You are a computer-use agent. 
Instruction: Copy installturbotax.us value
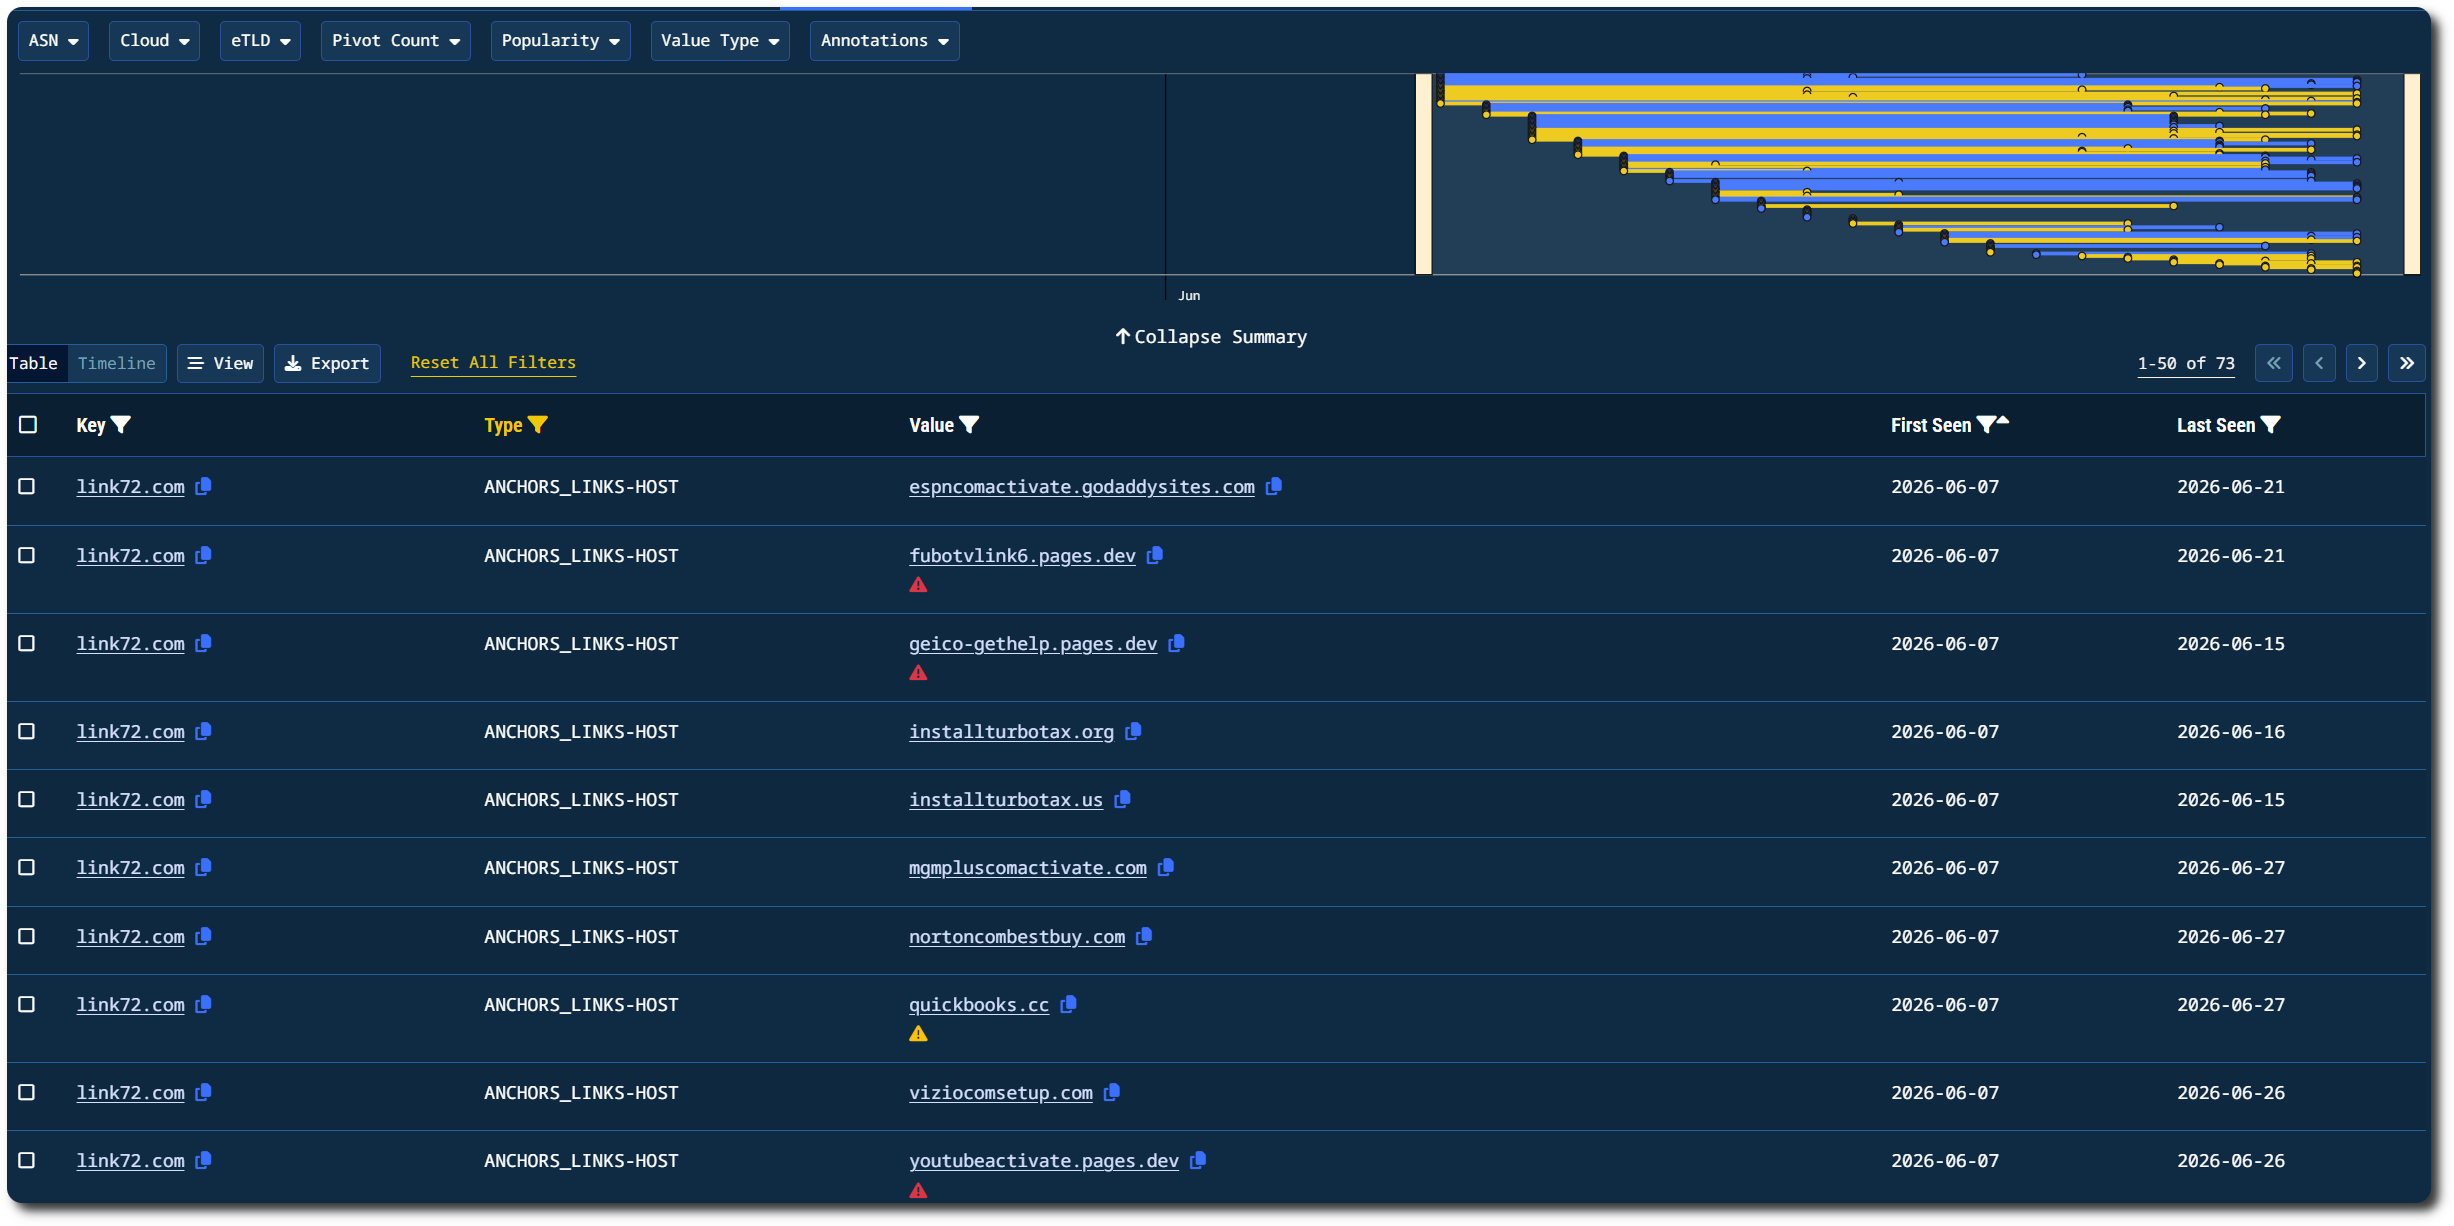coord(1122,799)
